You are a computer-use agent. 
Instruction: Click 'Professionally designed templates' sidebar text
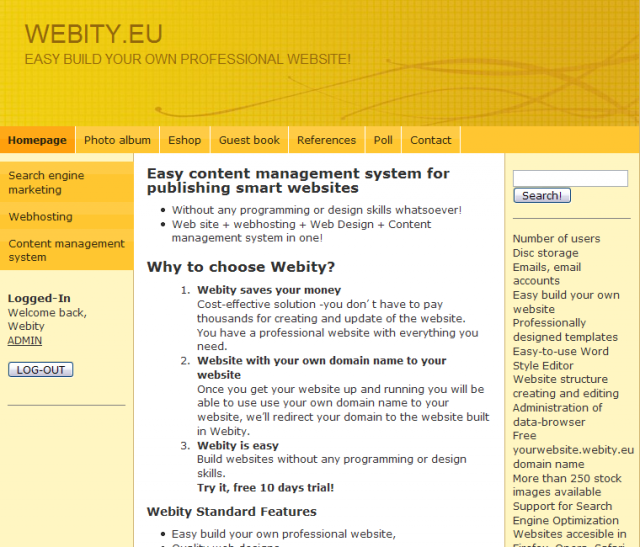[x=565, y=330]
